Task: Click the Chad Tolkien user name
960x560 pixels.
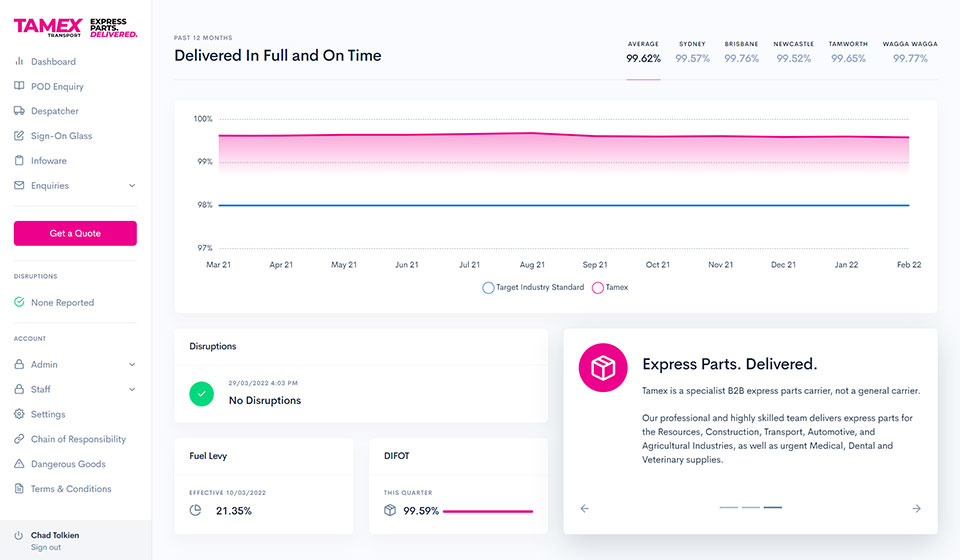Action: pos(55,535)
